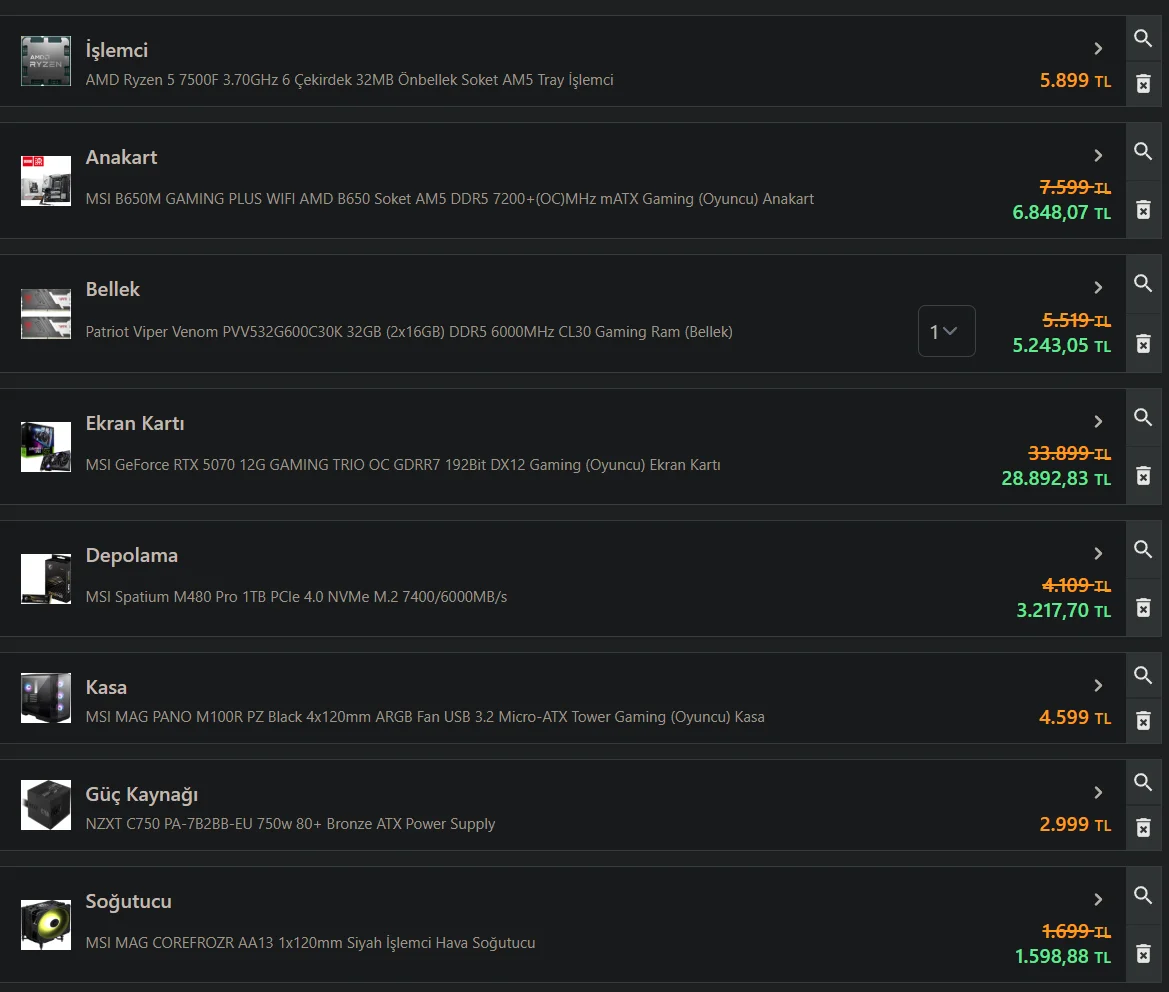
Task: Click the 28.892,83 TL graphics card price
Action: pos(1056,478)
